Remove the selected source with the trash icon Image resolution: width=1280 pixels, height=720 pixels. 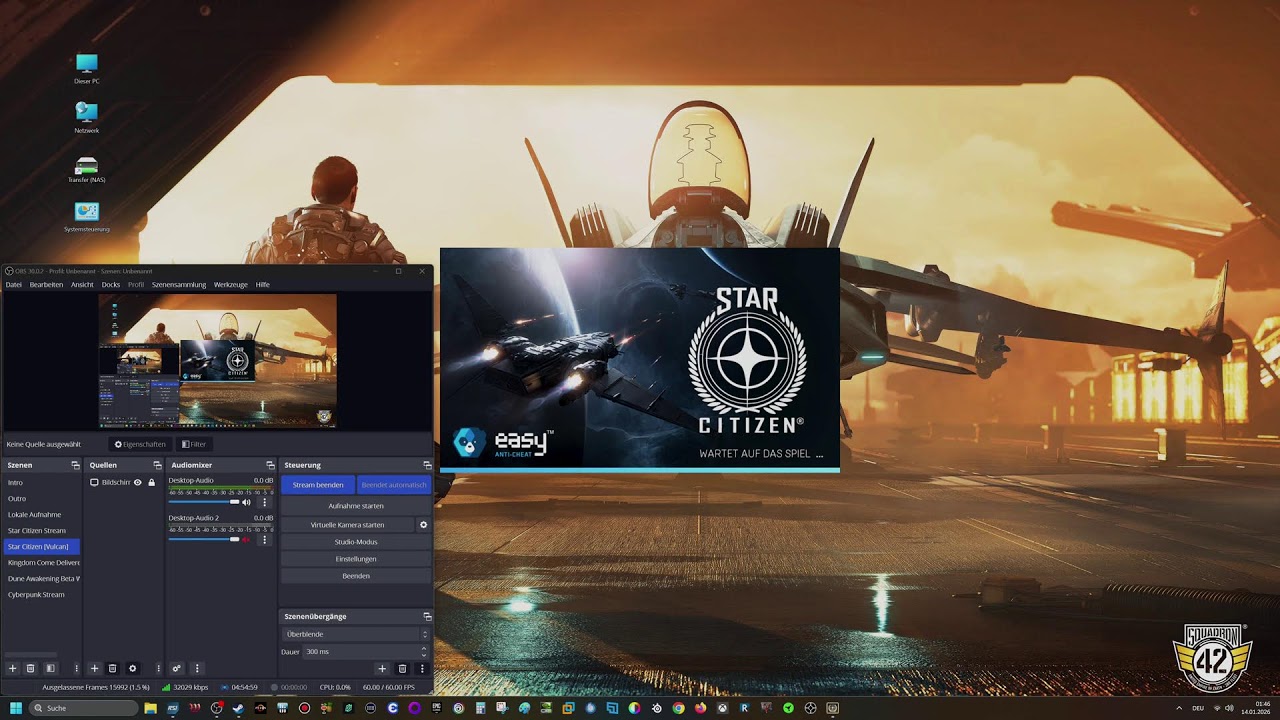tap(112, 668)
